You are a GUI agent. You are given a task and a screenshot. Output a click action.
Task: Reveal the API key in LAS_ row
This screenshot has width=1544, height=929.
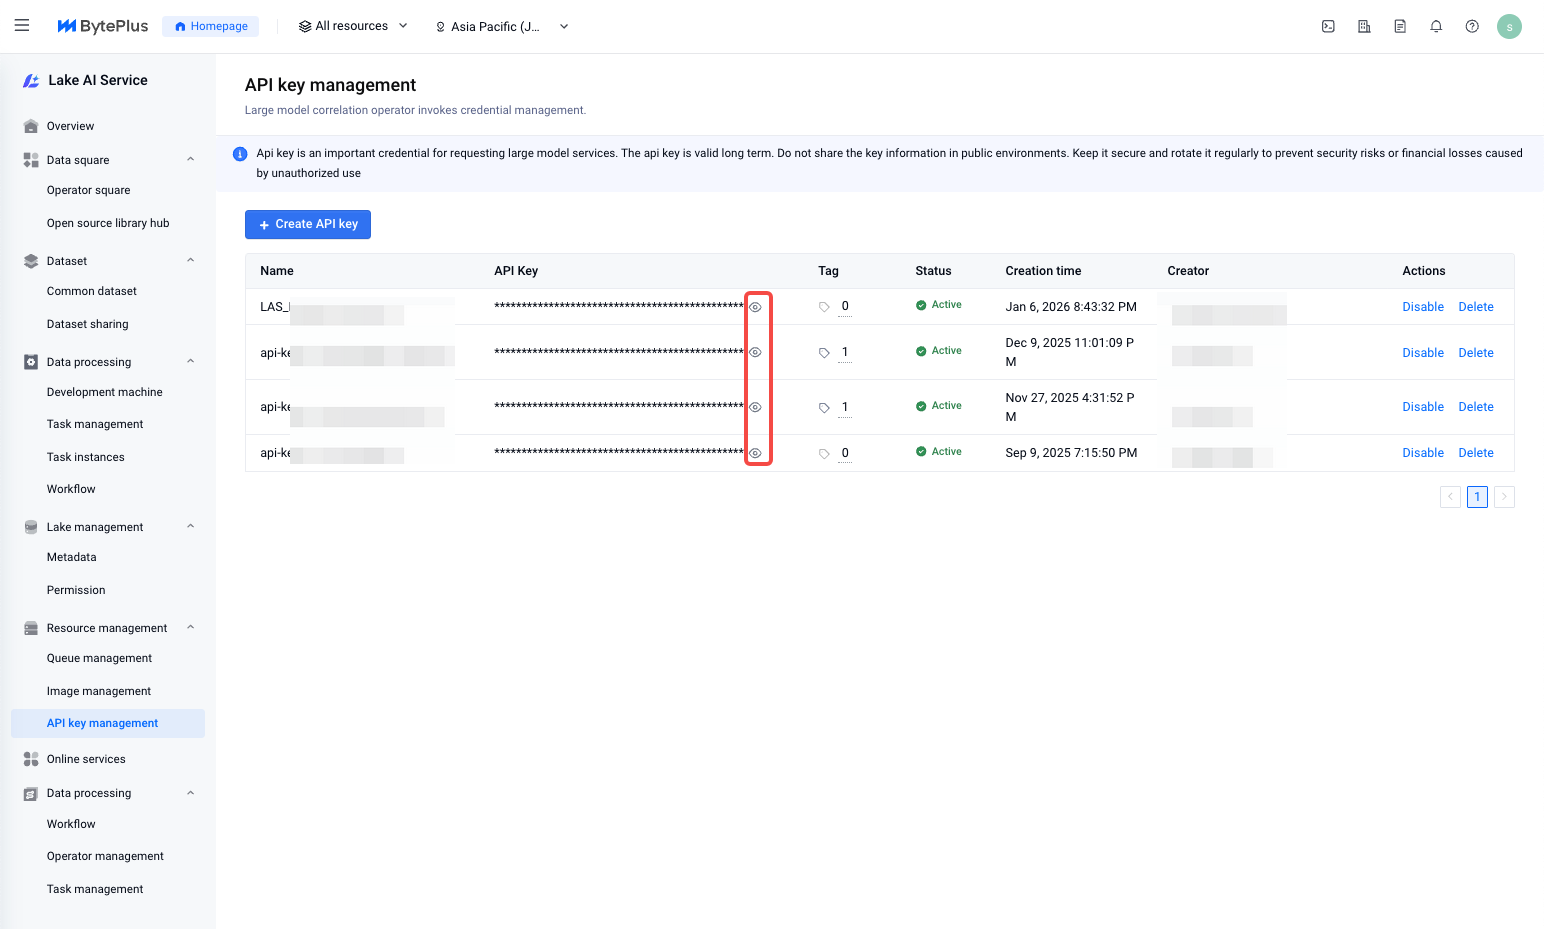(x=756, y=307)
